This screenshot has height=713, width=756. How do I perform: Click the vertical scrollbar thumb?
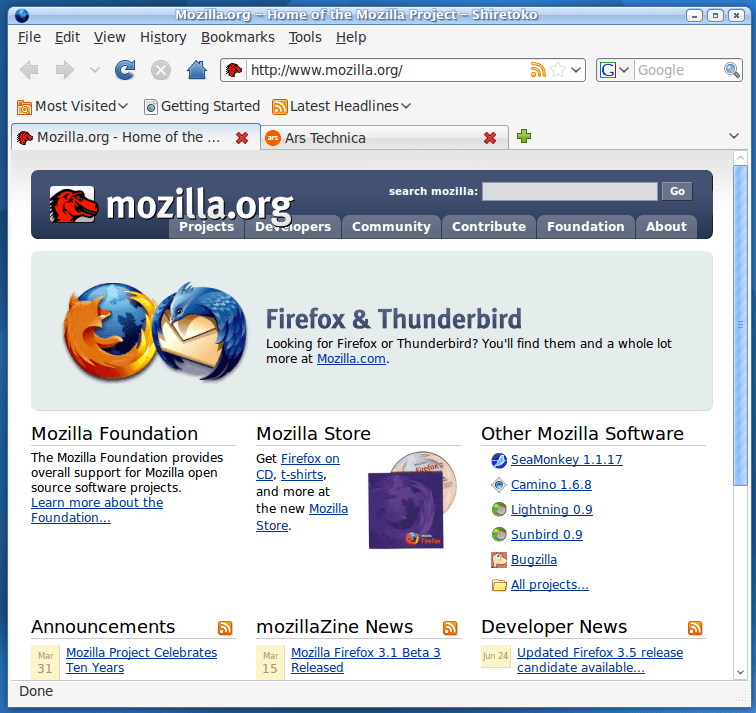[740, 326]
